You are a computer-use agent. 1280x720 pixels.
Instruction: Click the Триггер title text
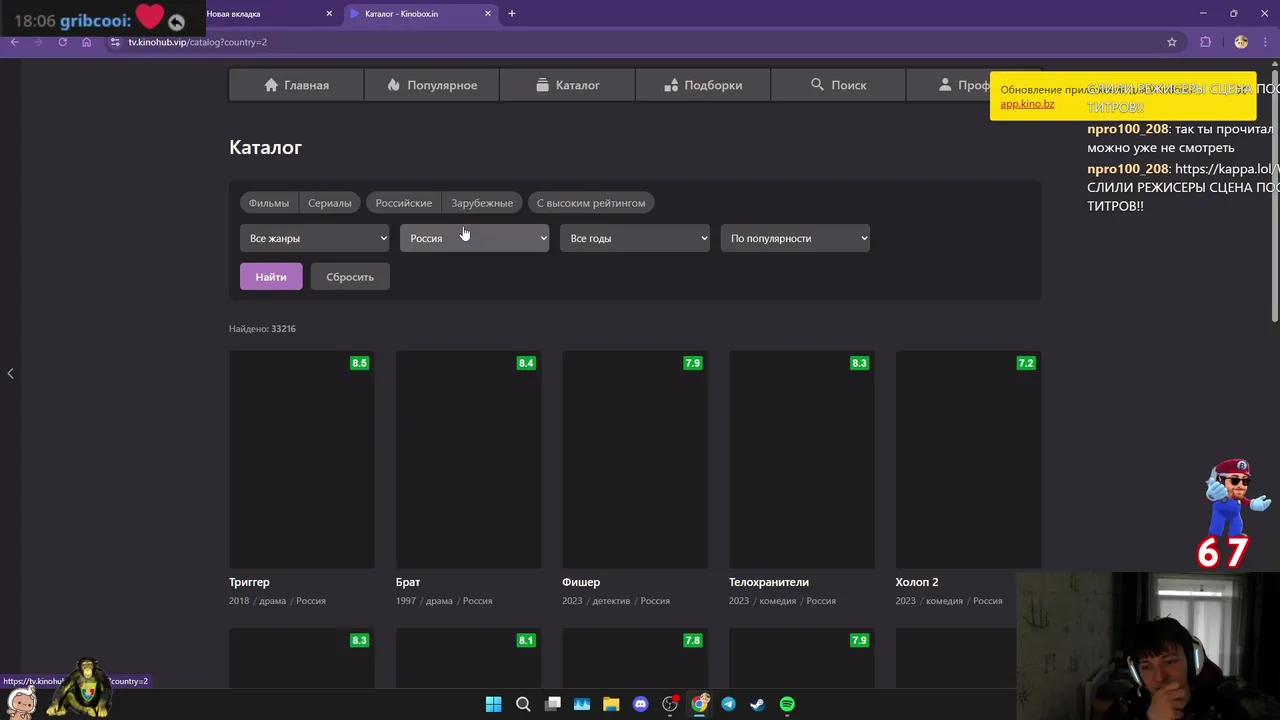click(249, 582)
